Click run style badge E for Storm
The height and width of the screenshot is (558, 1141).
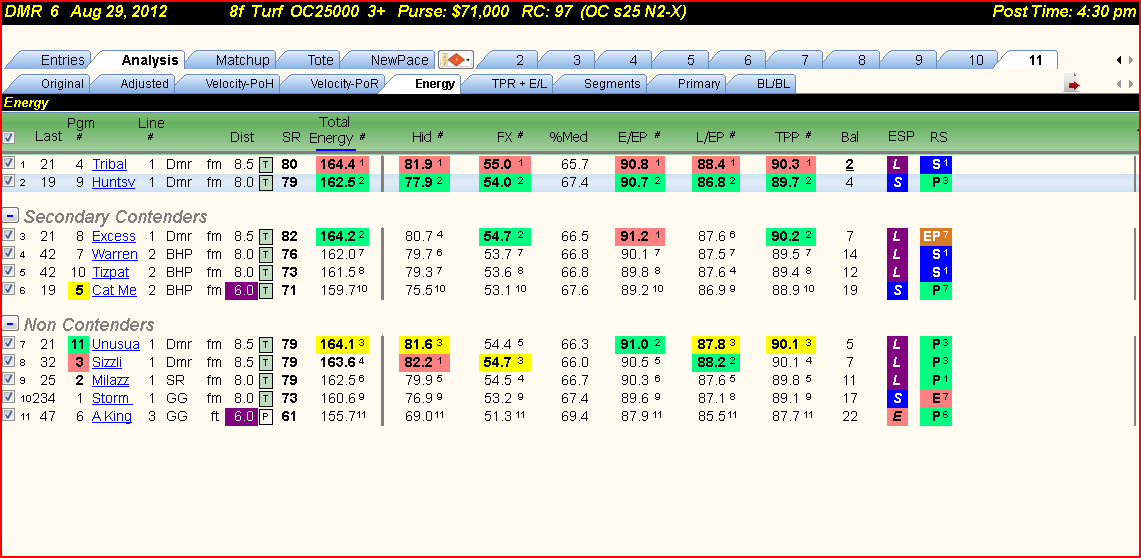(935, 399)
